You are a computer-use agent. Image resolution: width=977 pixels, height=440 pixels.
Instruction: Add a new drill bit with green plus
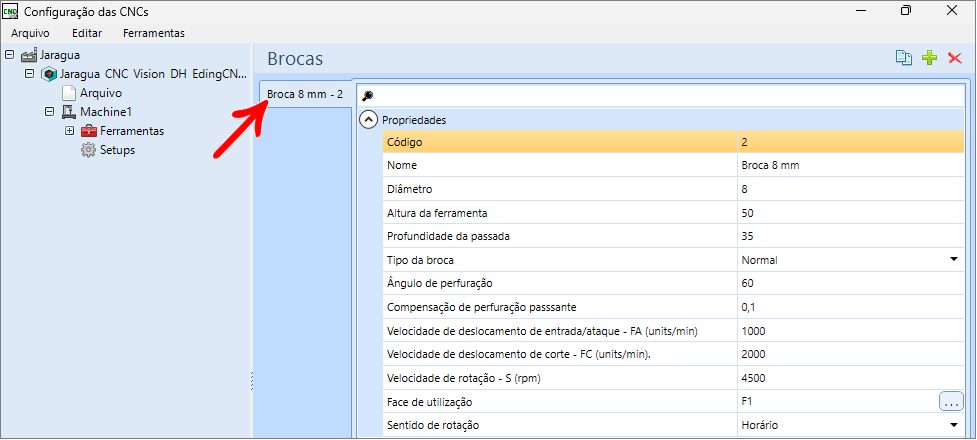coord(930,59)
